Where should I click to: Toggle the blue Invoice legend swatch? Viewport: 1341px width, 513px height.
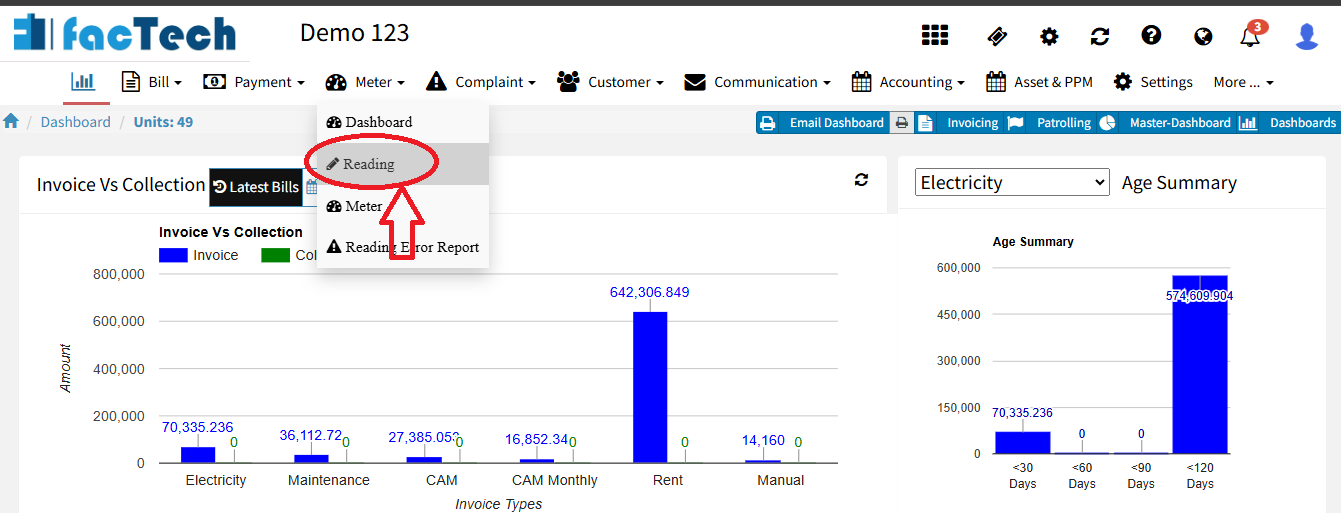pos(173,255)
